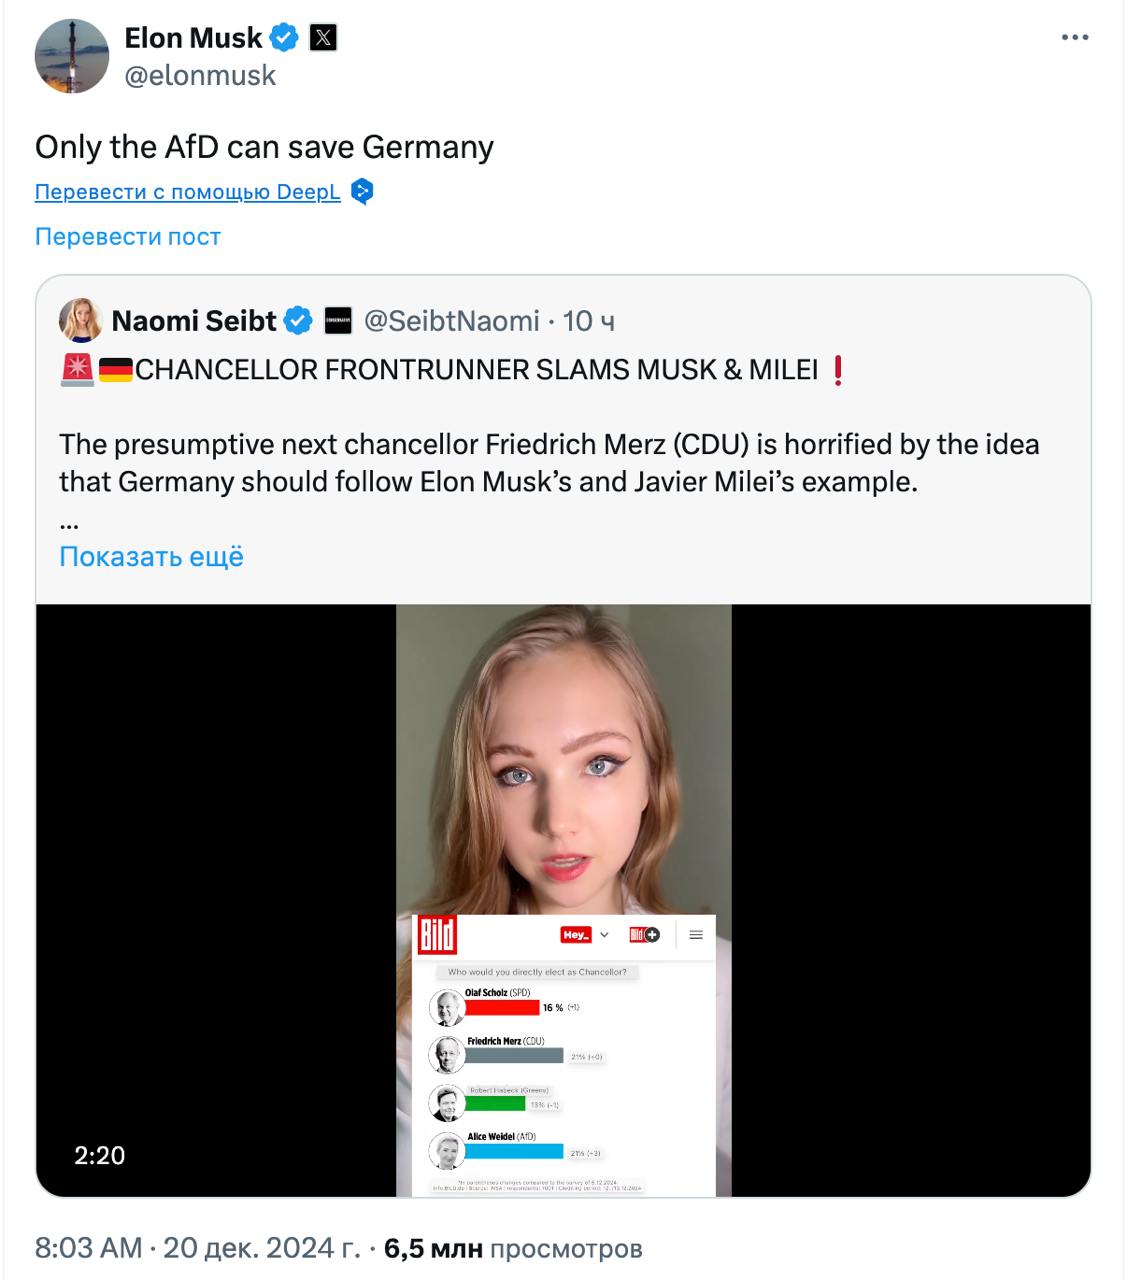Open the hamburger menu in the Bild header
The image size is (1127, 1280).
(x=696, y=935)
